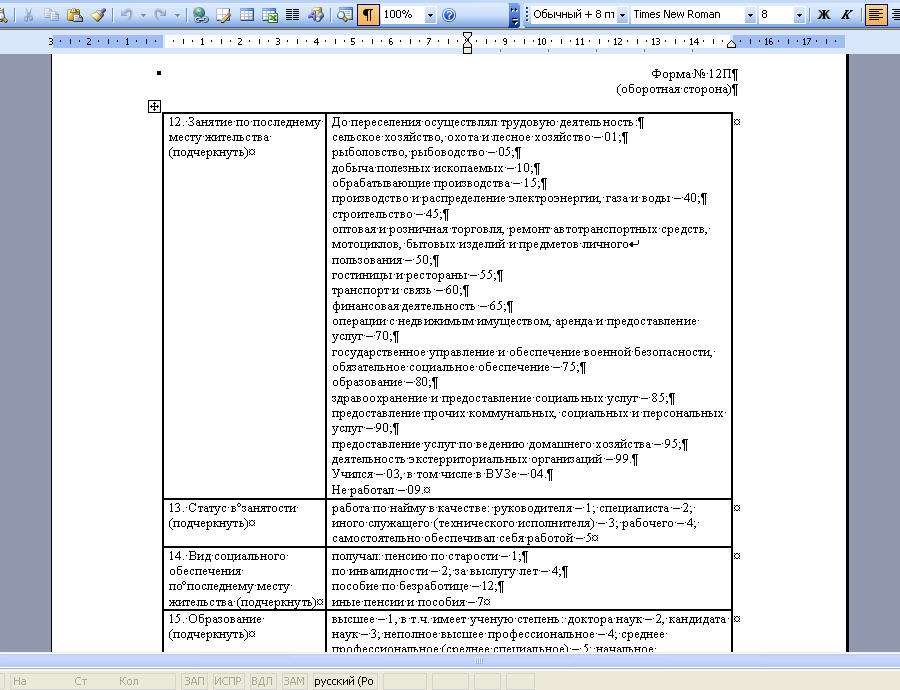Click text '(оборотная сторона)'
This screenshot has height=690, width=900.
674,90
